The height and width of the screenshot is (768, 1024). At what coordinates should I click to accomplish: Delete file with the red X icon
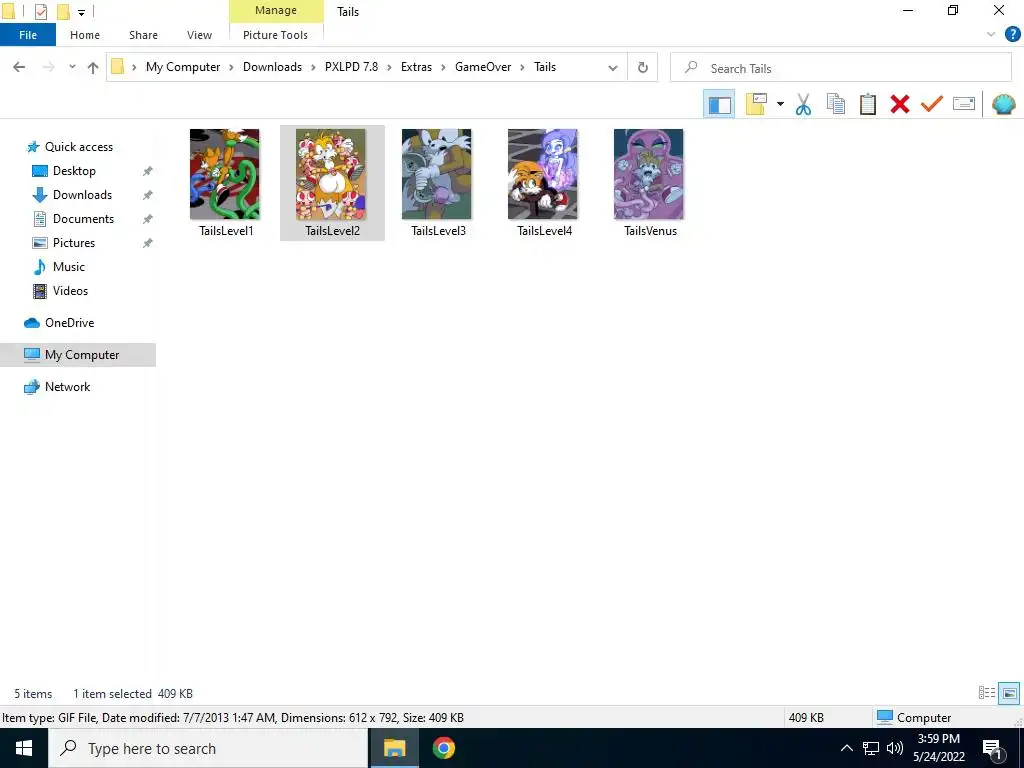point(900,104)
